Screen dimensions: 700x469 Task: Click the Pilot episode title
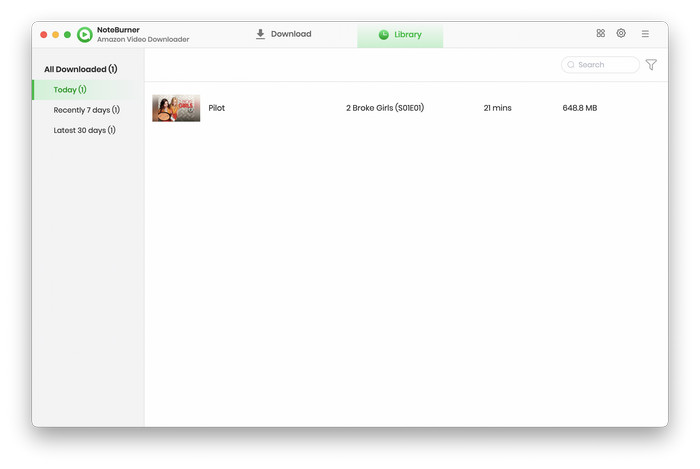coord(217,108)
